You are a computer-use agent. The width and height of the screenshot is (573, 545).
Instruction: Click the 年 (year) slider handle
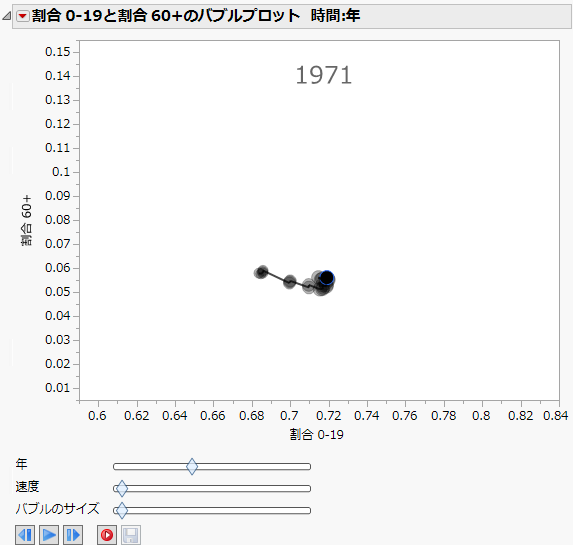tap(192, 466)
